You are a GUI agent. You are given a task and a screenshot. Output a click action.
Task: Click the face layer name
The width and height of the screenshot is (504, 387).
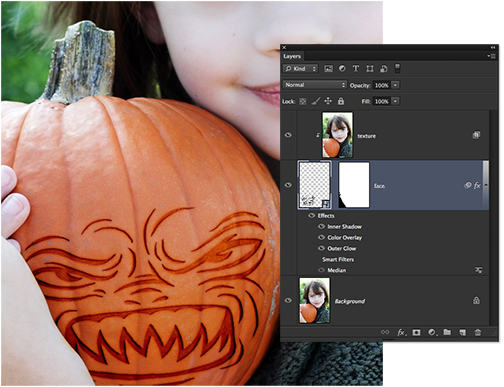[379, 186]
